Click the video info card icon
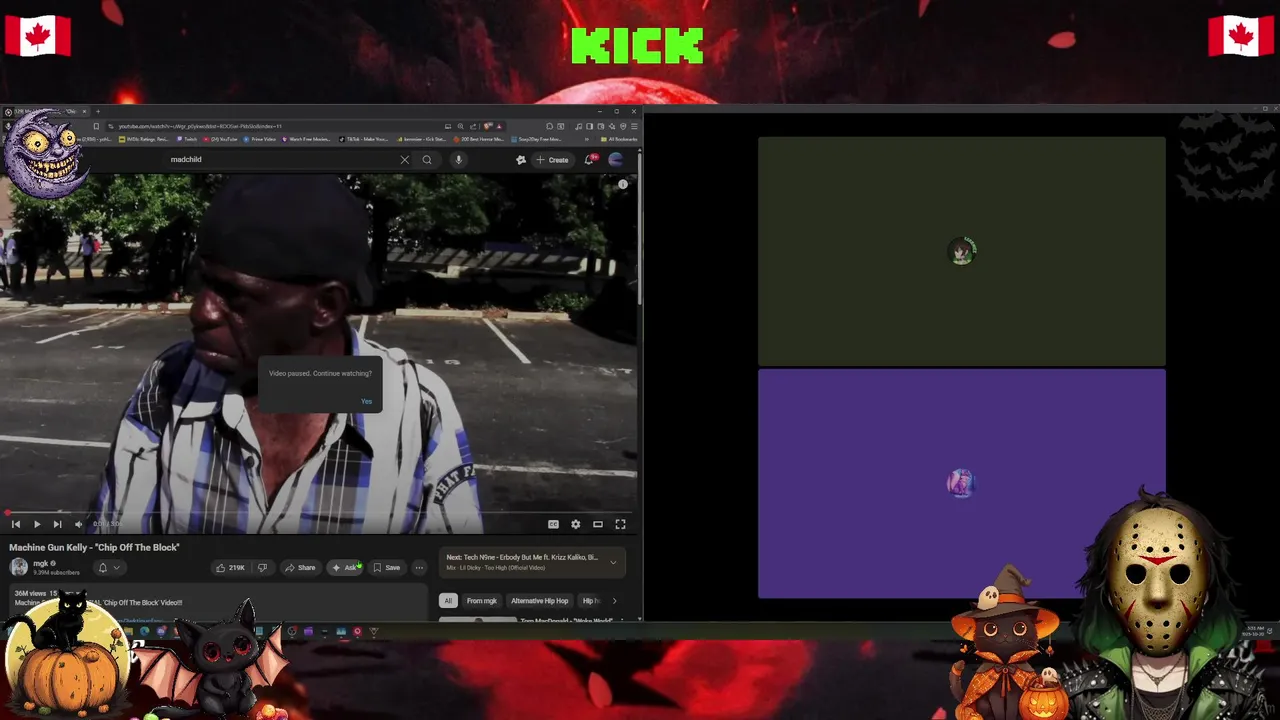1280x720 pixels. coord(622,184)
